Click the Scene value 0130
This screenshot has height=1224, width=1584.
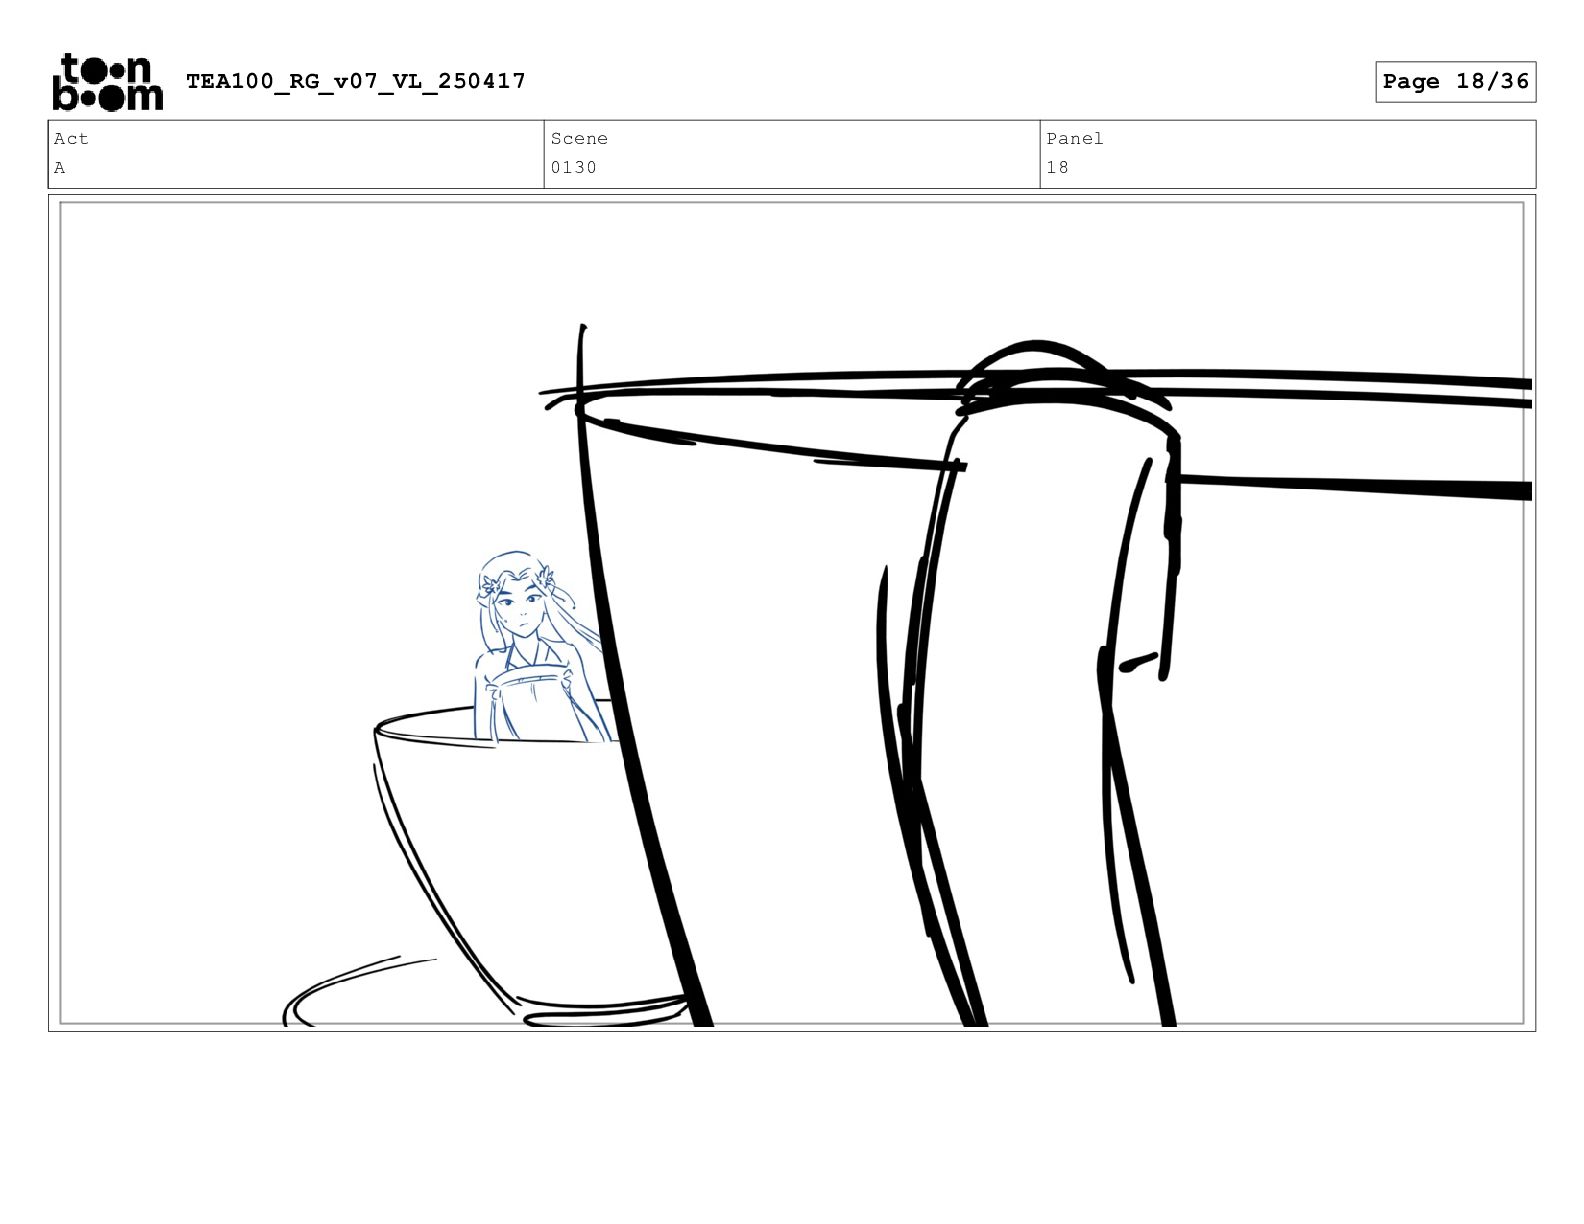tap(574, 168)
